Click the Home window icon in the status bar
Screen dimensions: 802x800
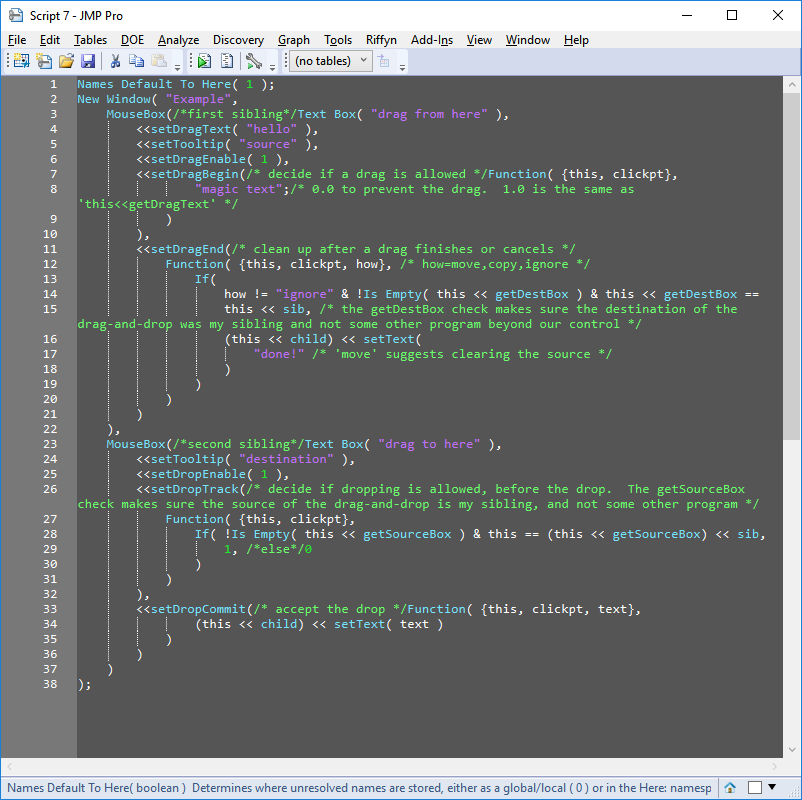tap(729, 787)
